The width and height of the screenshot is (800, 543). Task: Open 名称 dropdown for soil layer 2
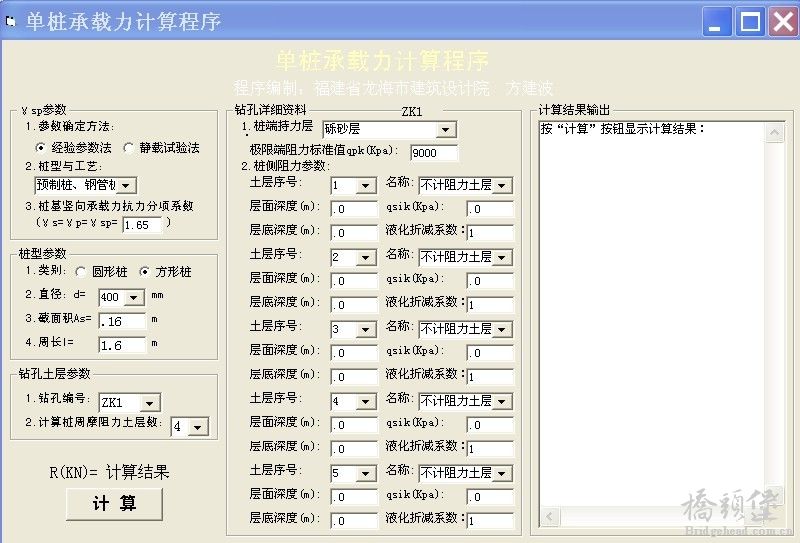502,257
